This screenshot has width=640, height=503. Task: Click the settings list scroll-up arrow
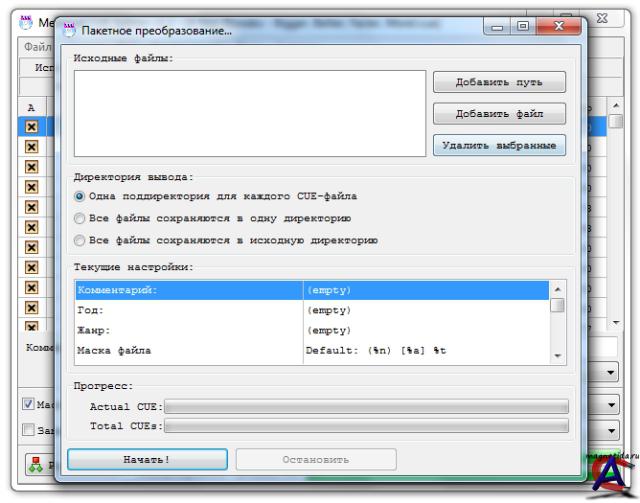558,290
